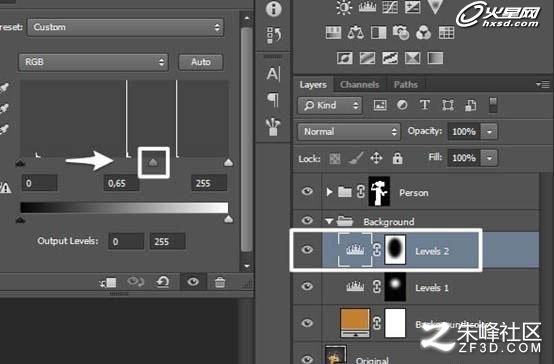The width and height of the screenshot is (554, 364).
Task: Open the Character panel icon
Action: point(273,74)
